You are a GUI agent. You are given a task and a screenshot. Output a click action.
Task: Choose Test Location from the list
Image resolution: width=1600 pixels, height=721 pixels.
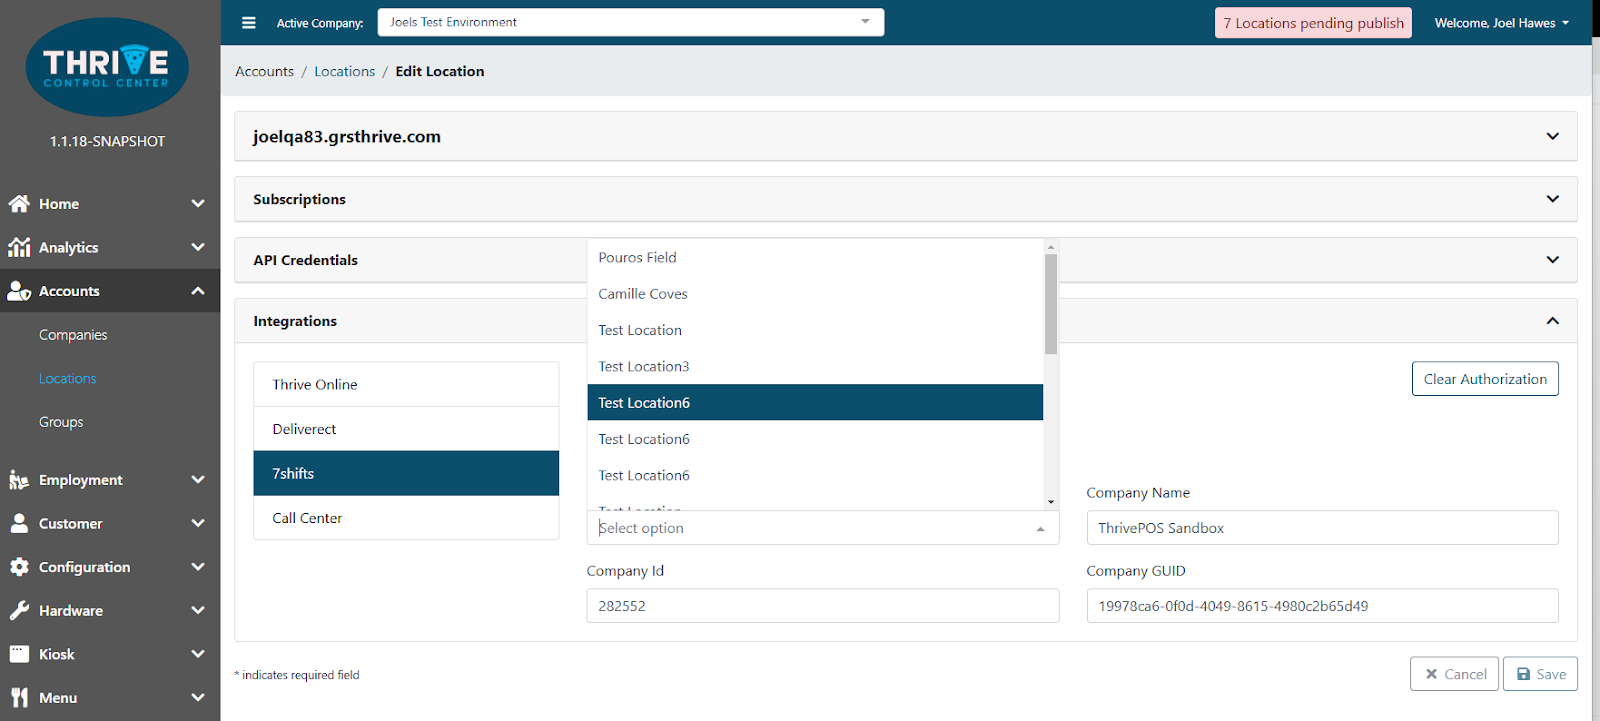pos(815,330)
